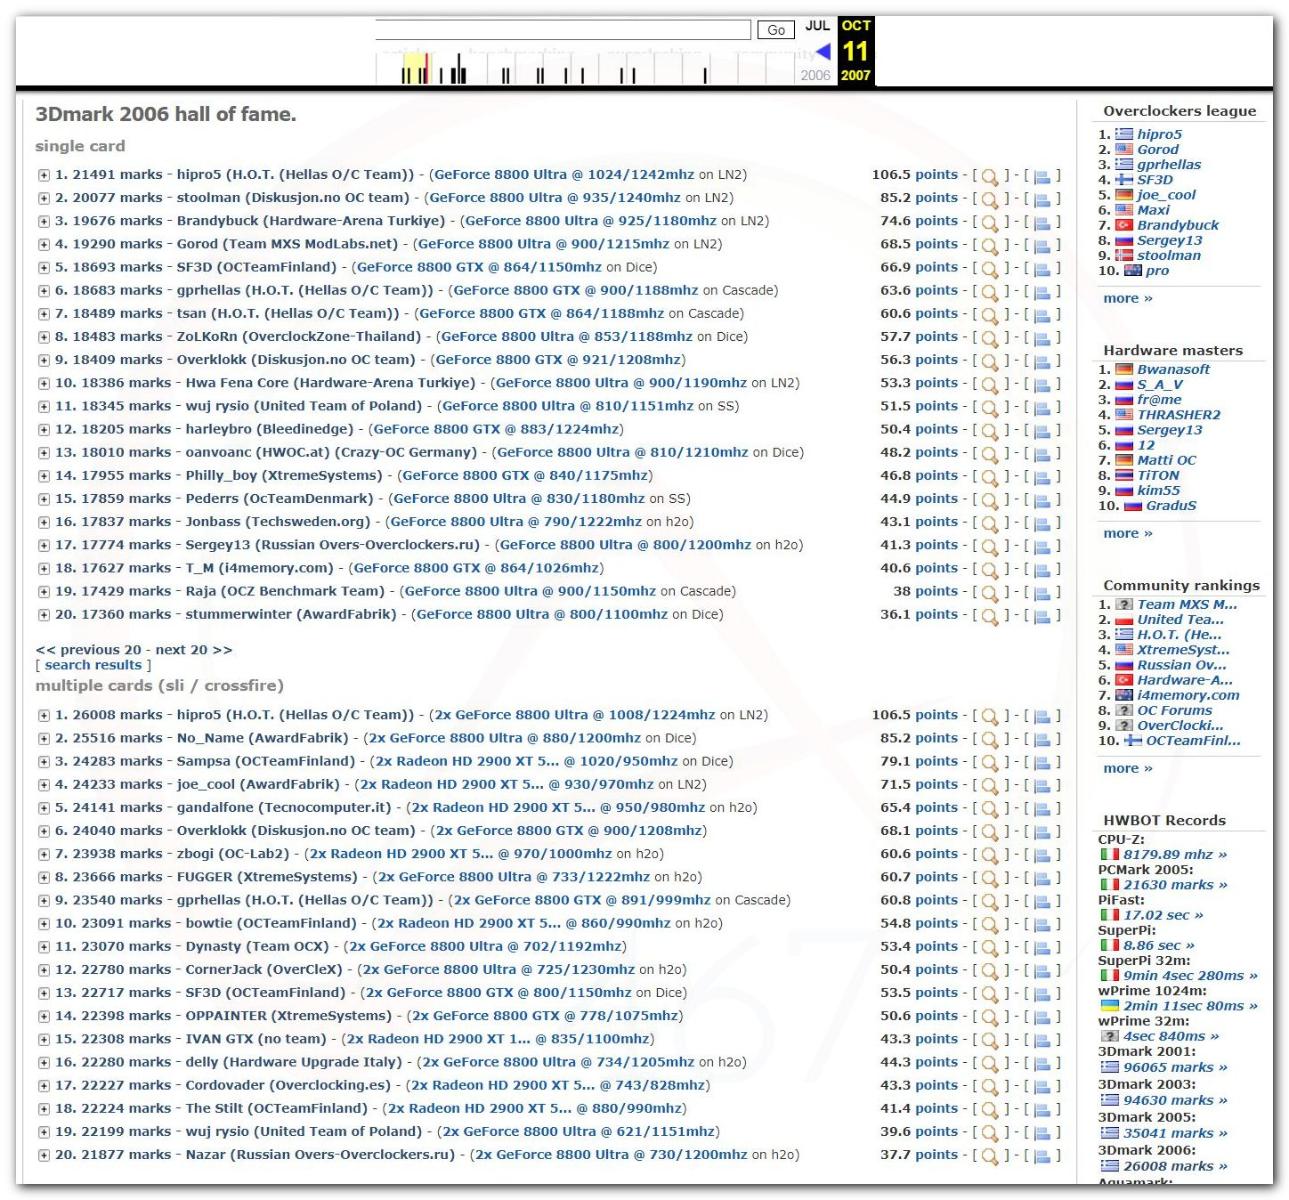Expand the 17774 marks Sergey13 row

(44, 545)
